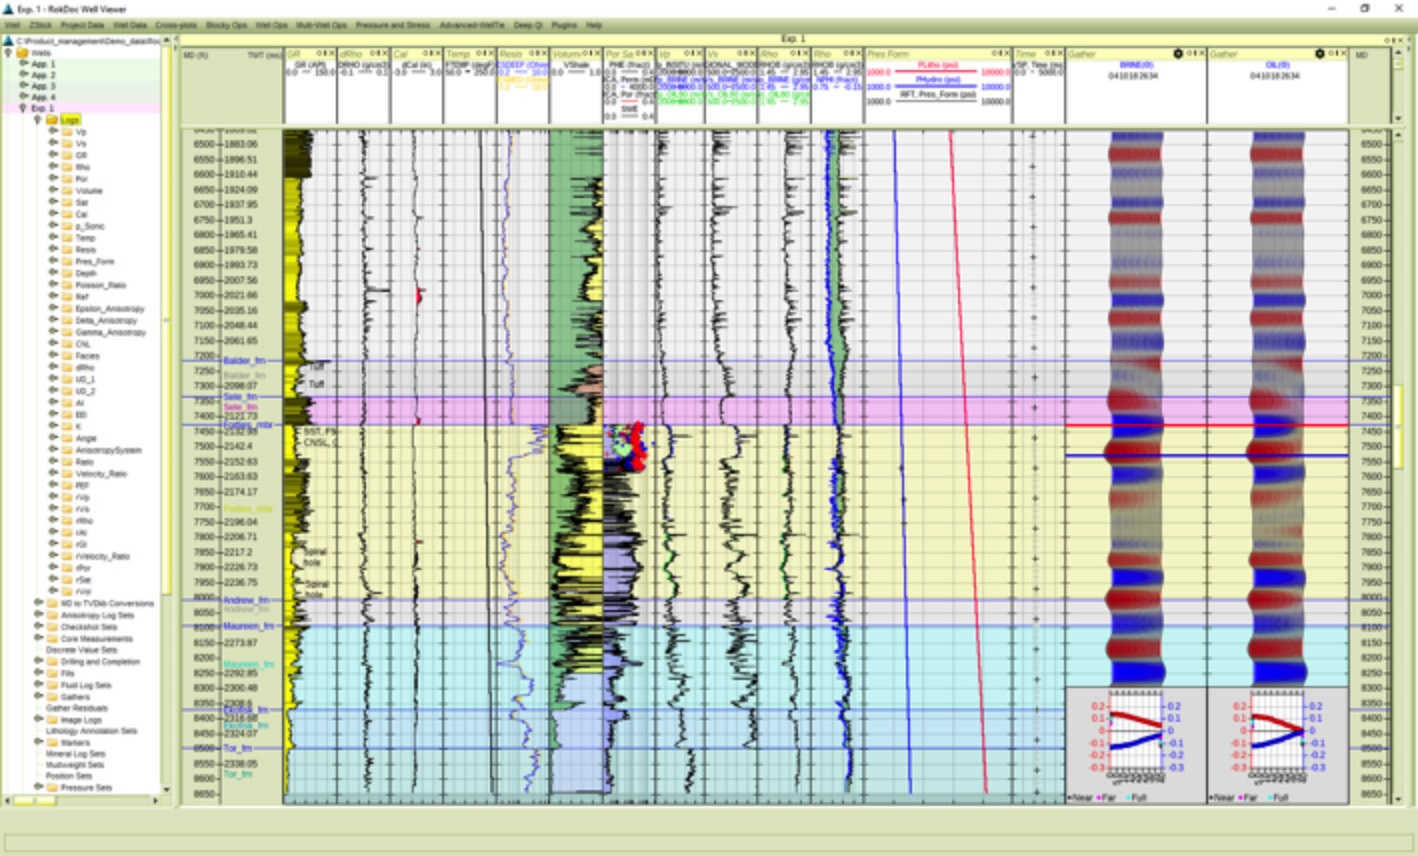Open settings gear on OIL Gather track

coord(1320,54)
